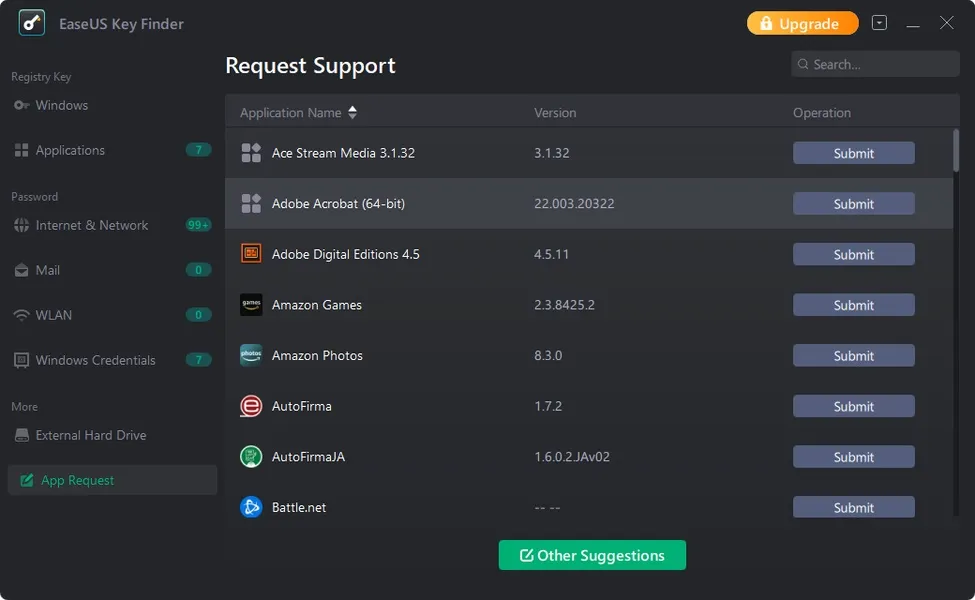The width and height of the screenshot is (975, 600).
Task: Click the Amazon Games app icon
Action: (251, 305)
